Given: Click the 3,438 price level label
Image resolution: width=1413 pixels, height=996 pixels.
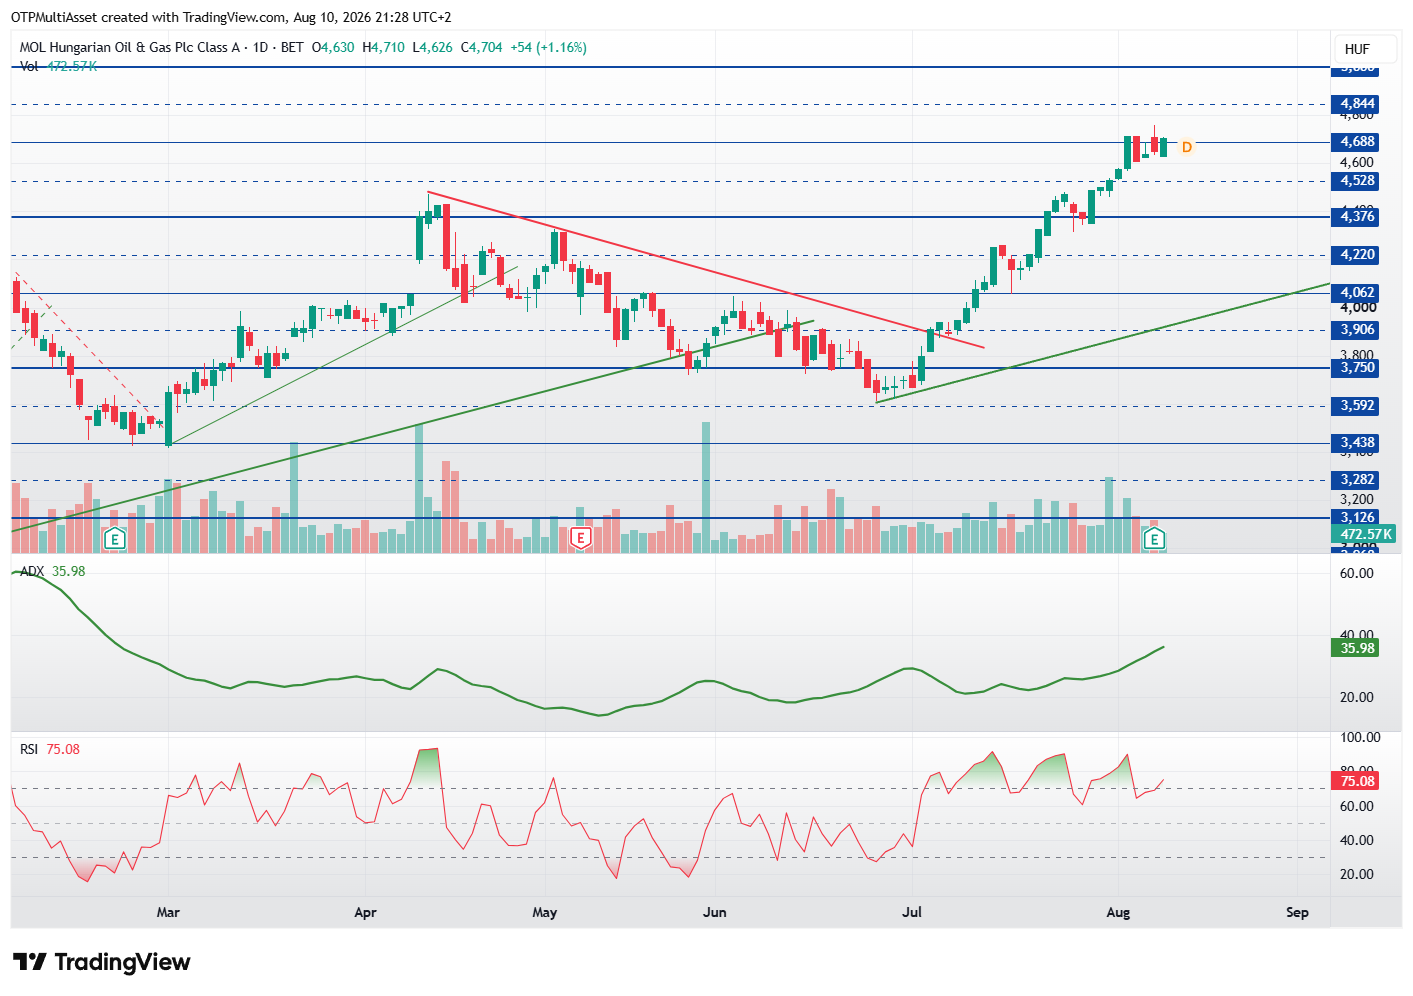Looking at the screenshot, I should [1357, 442].
